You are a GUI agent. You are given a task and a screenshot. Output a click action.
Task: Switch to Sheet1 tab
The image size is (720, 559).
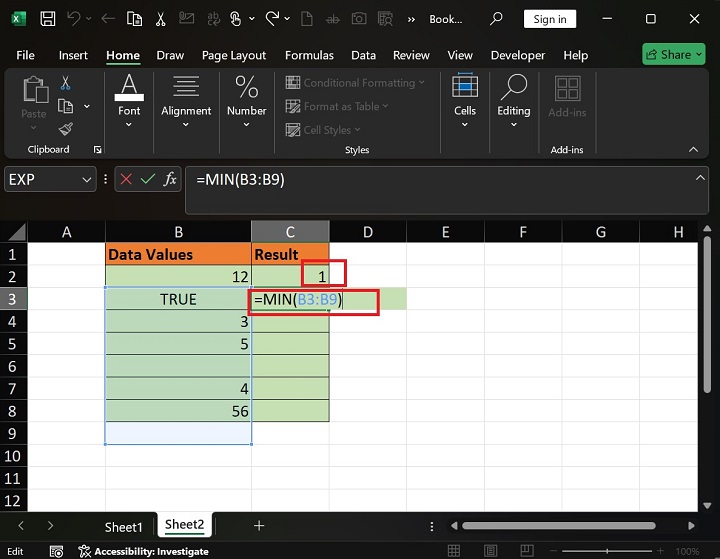tap(124, 526)
